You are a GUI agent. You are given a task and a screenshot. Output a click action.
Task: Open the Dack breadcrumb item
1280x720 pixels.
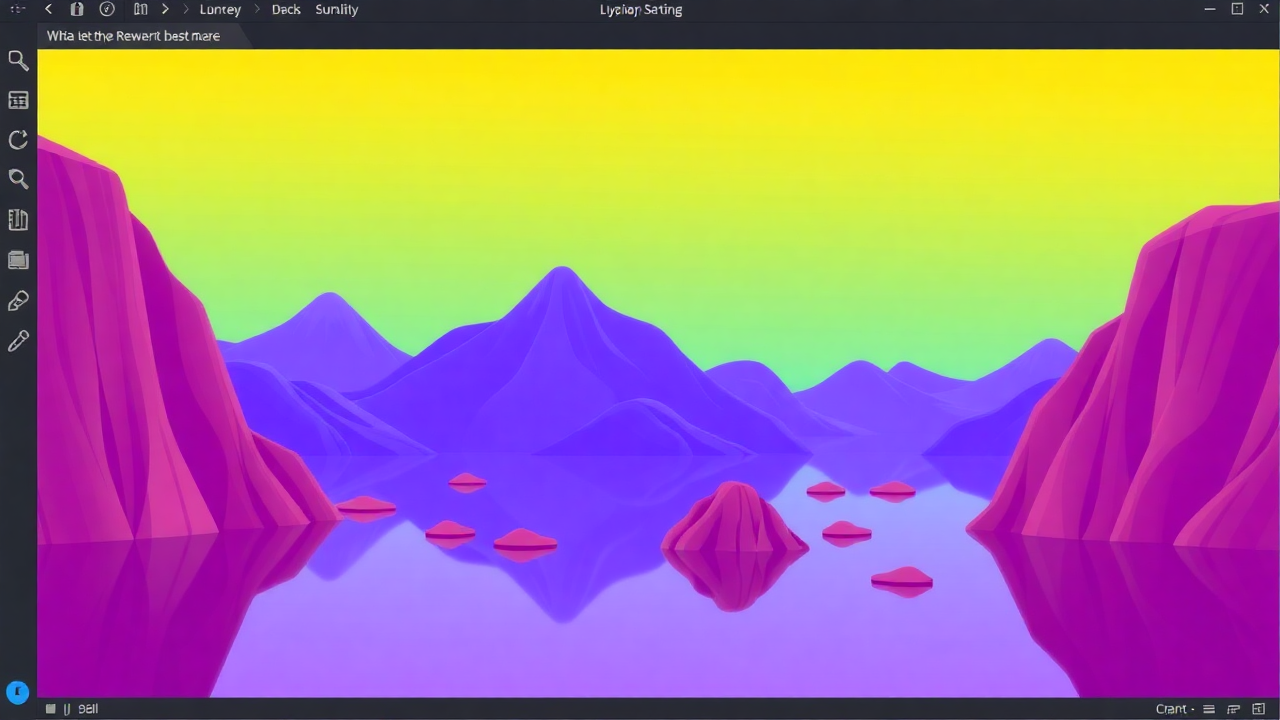tap(286, 9)
